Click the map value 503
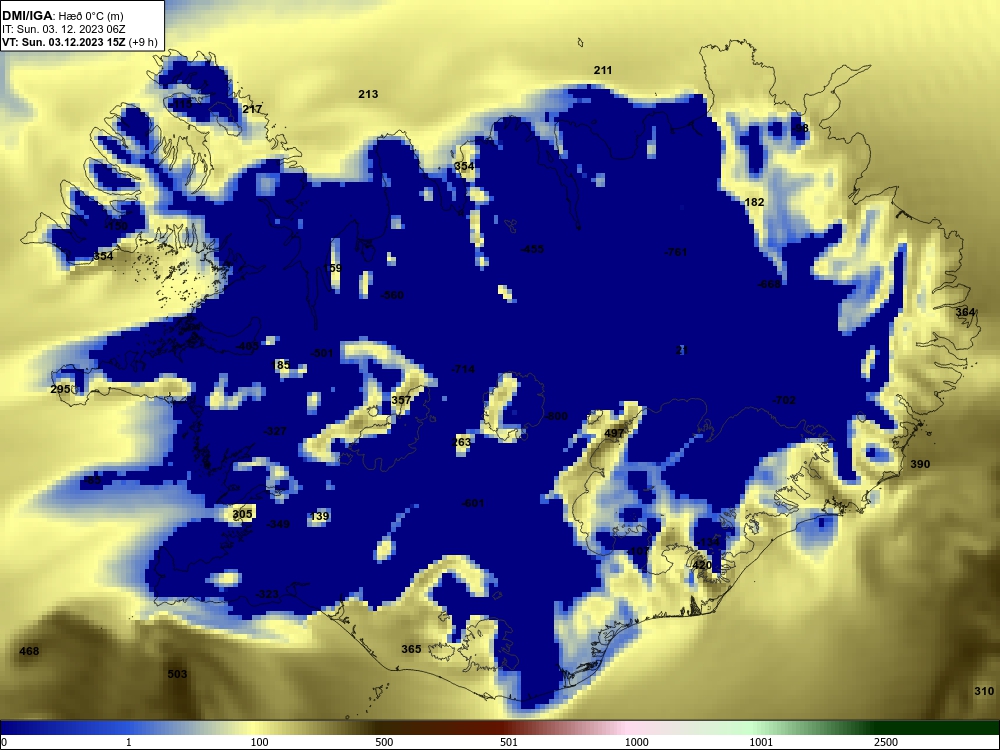 pyautogui.click(x=177, y=673)
